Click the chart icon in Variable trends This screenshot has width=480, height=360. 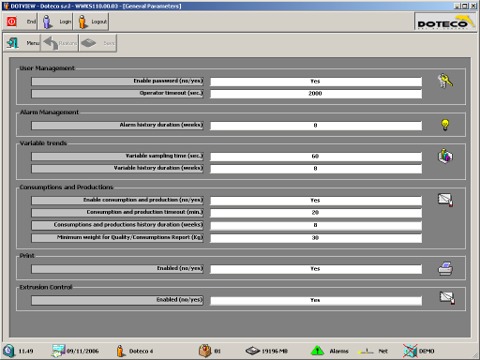tap(445, 156)
